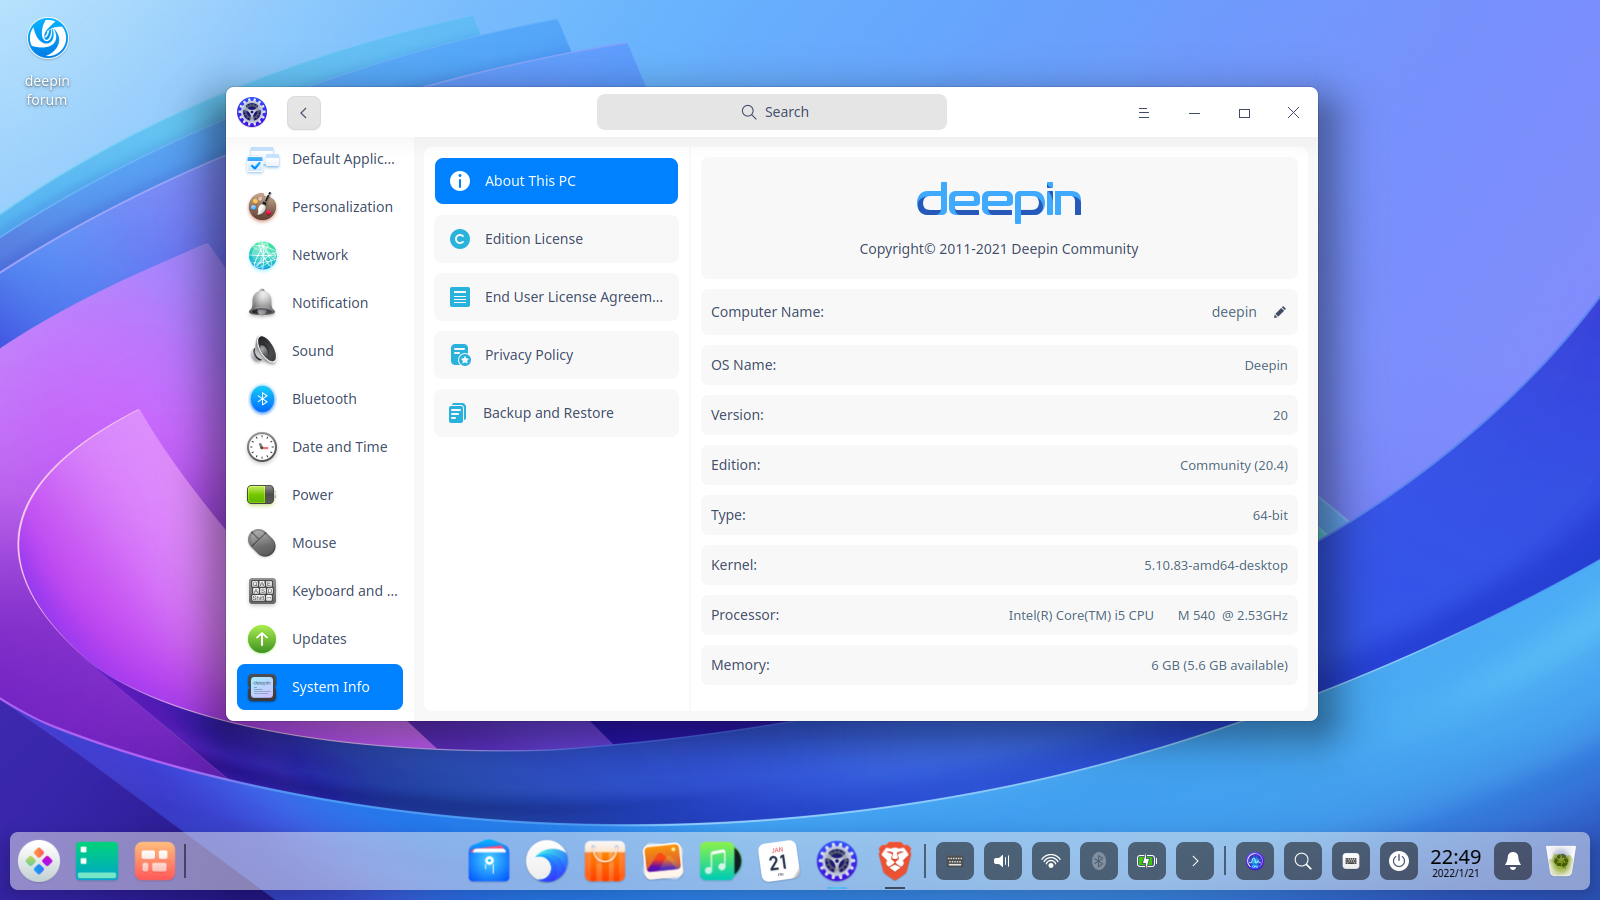Click the Version value "20"
The height and width of the screenshot is (900, 1600).
pos(1280,415)
